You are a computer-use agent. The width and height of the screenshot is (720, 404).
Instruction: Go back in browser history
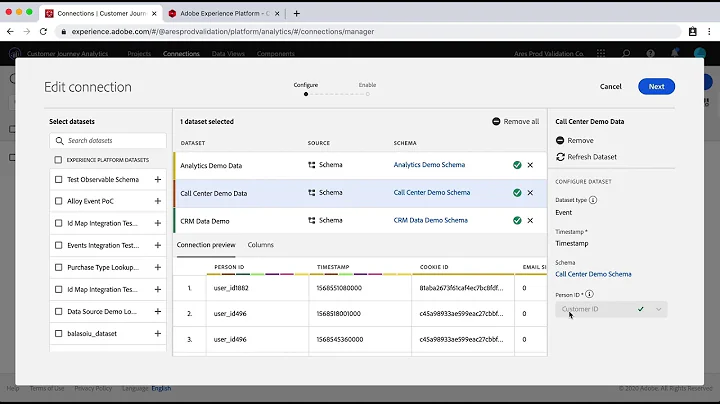coord(10,32)
